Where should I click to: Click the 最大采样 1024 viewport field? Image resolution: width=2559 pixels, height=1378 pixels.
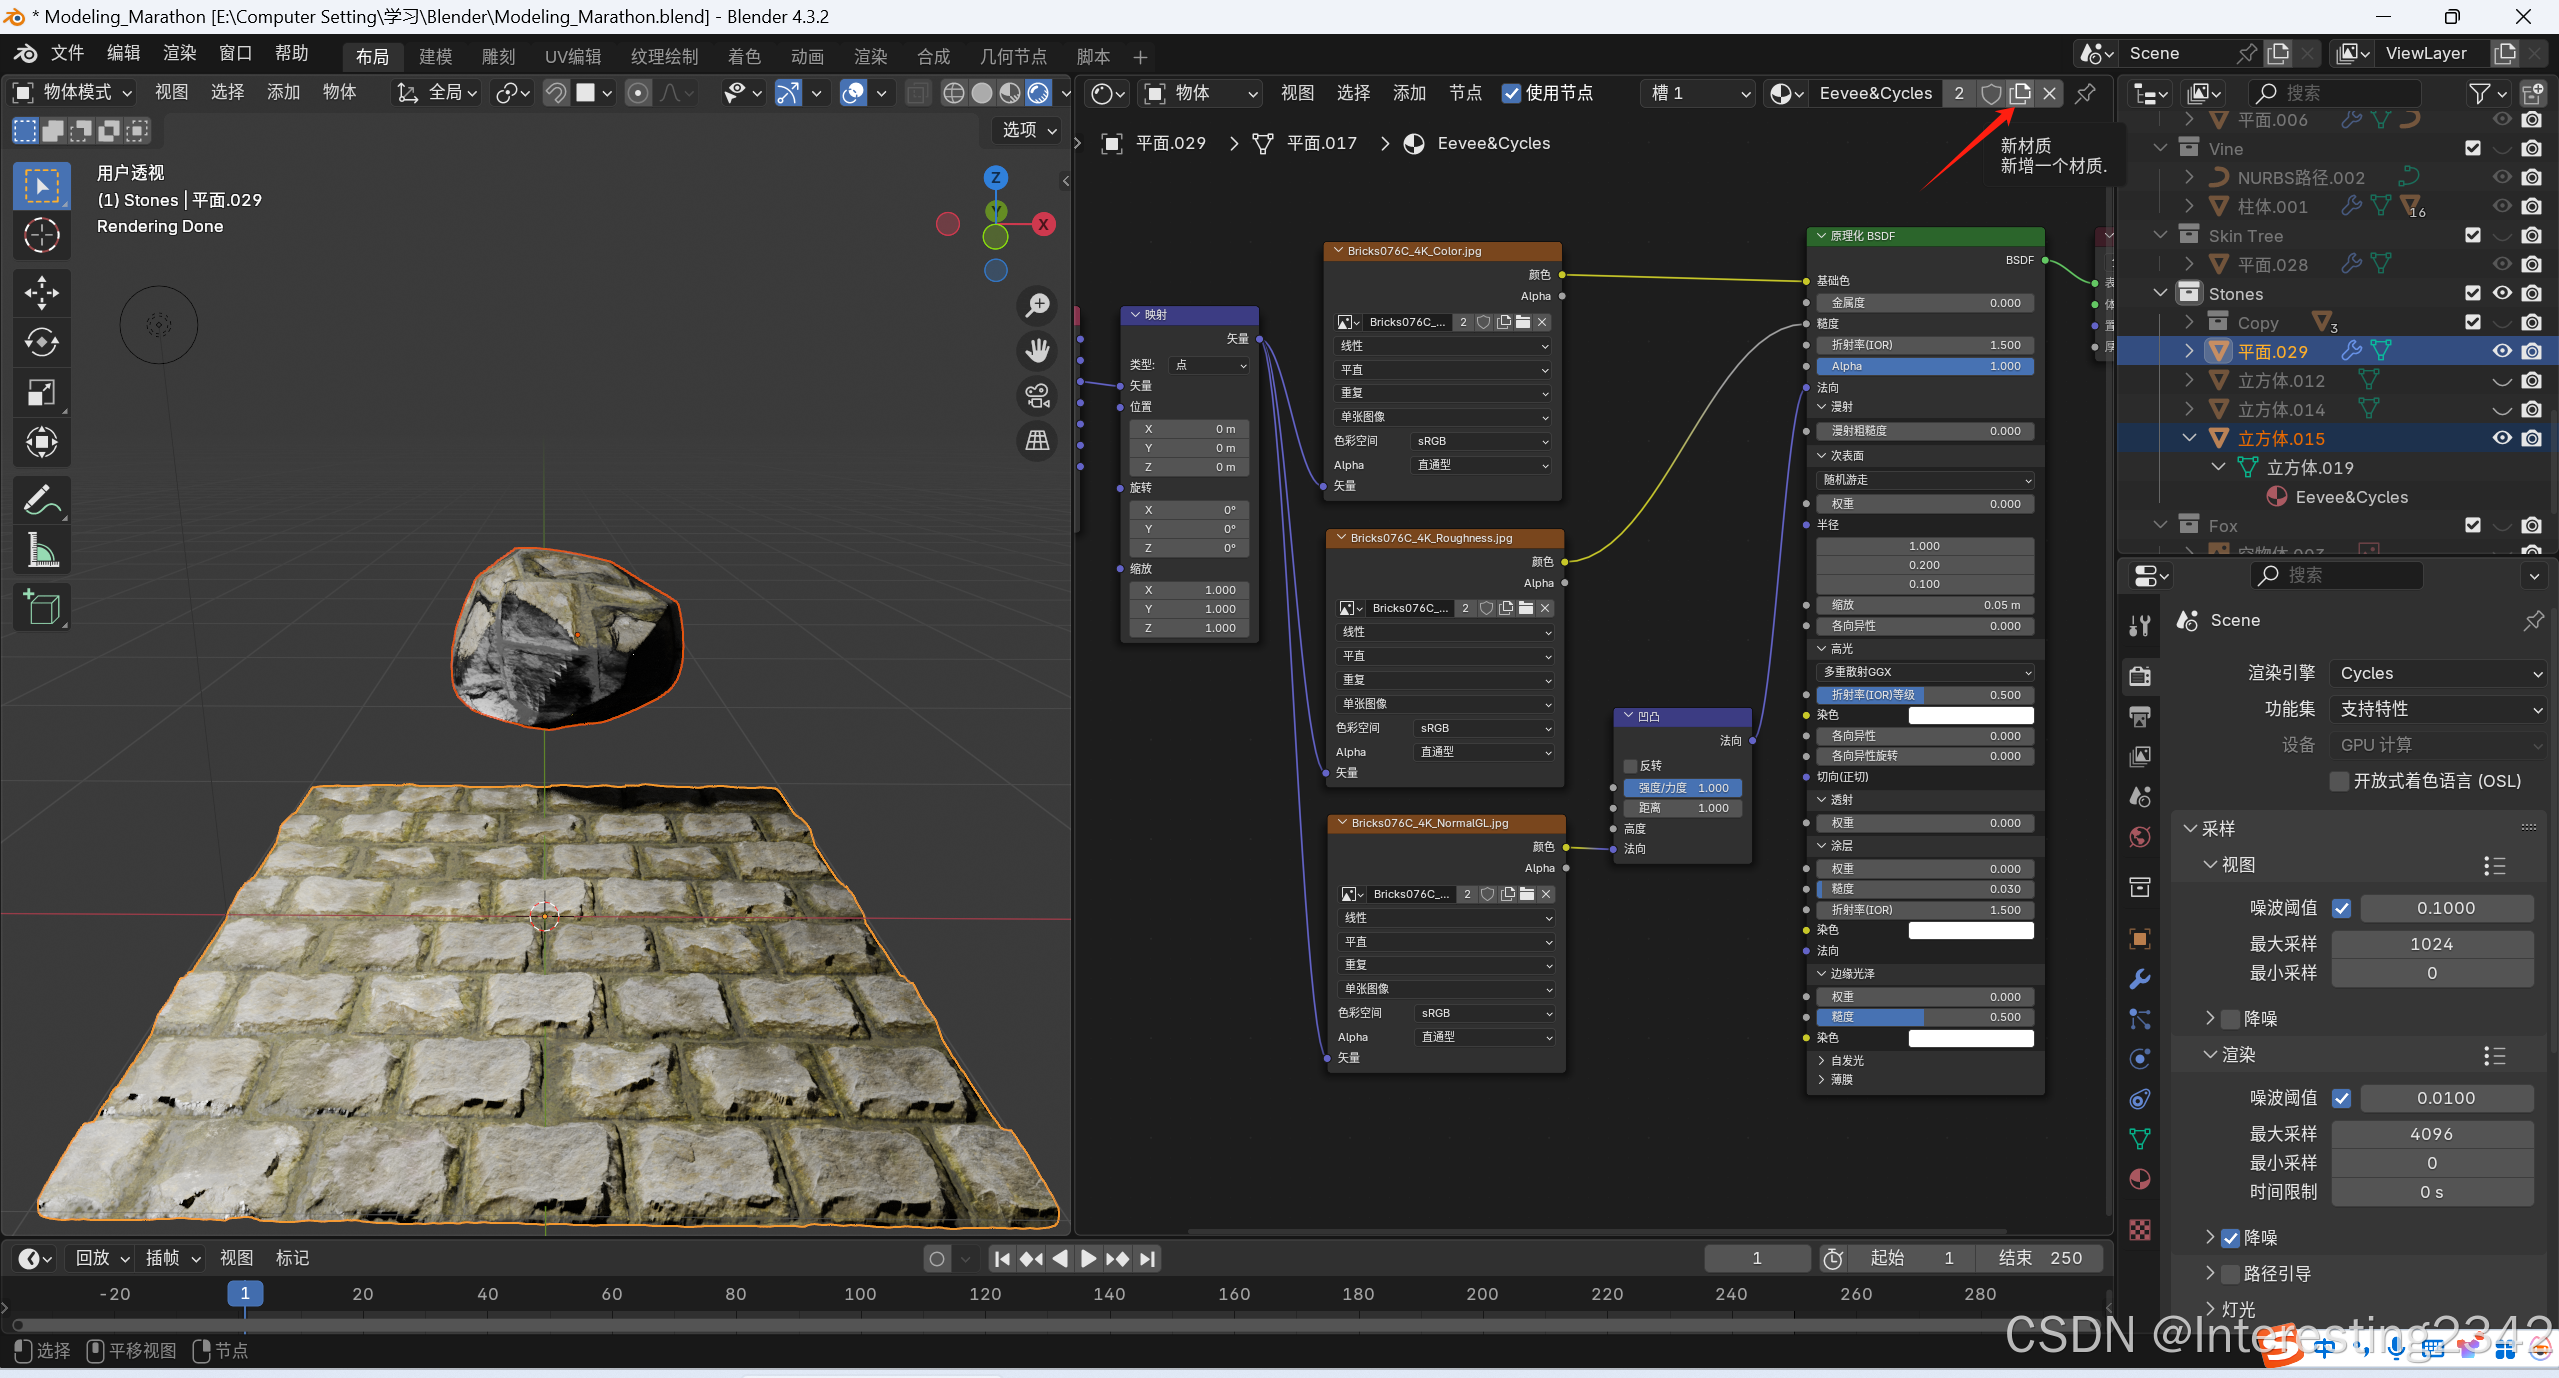tap(2430, 944)
